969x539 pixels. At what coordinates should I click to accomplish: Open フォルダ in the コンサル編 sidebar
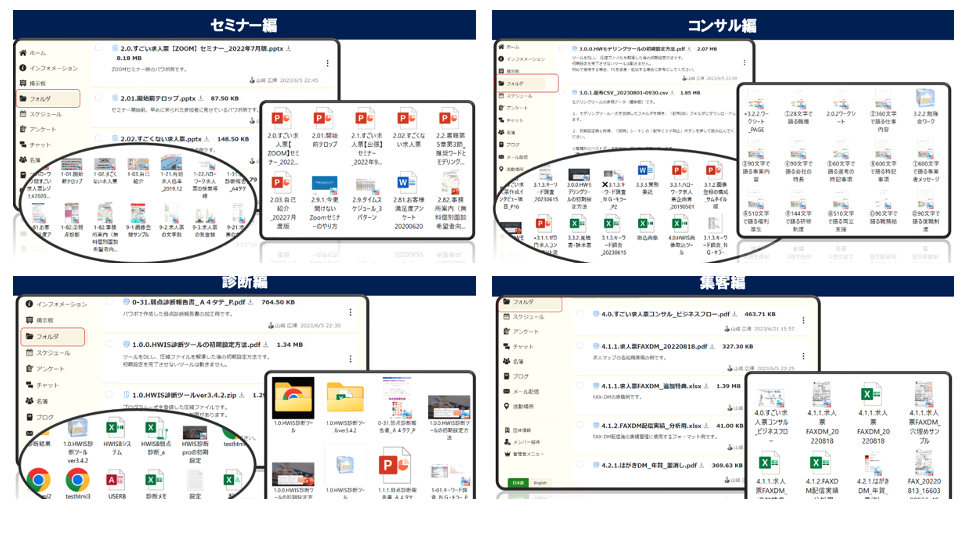[x=528, y=83]
